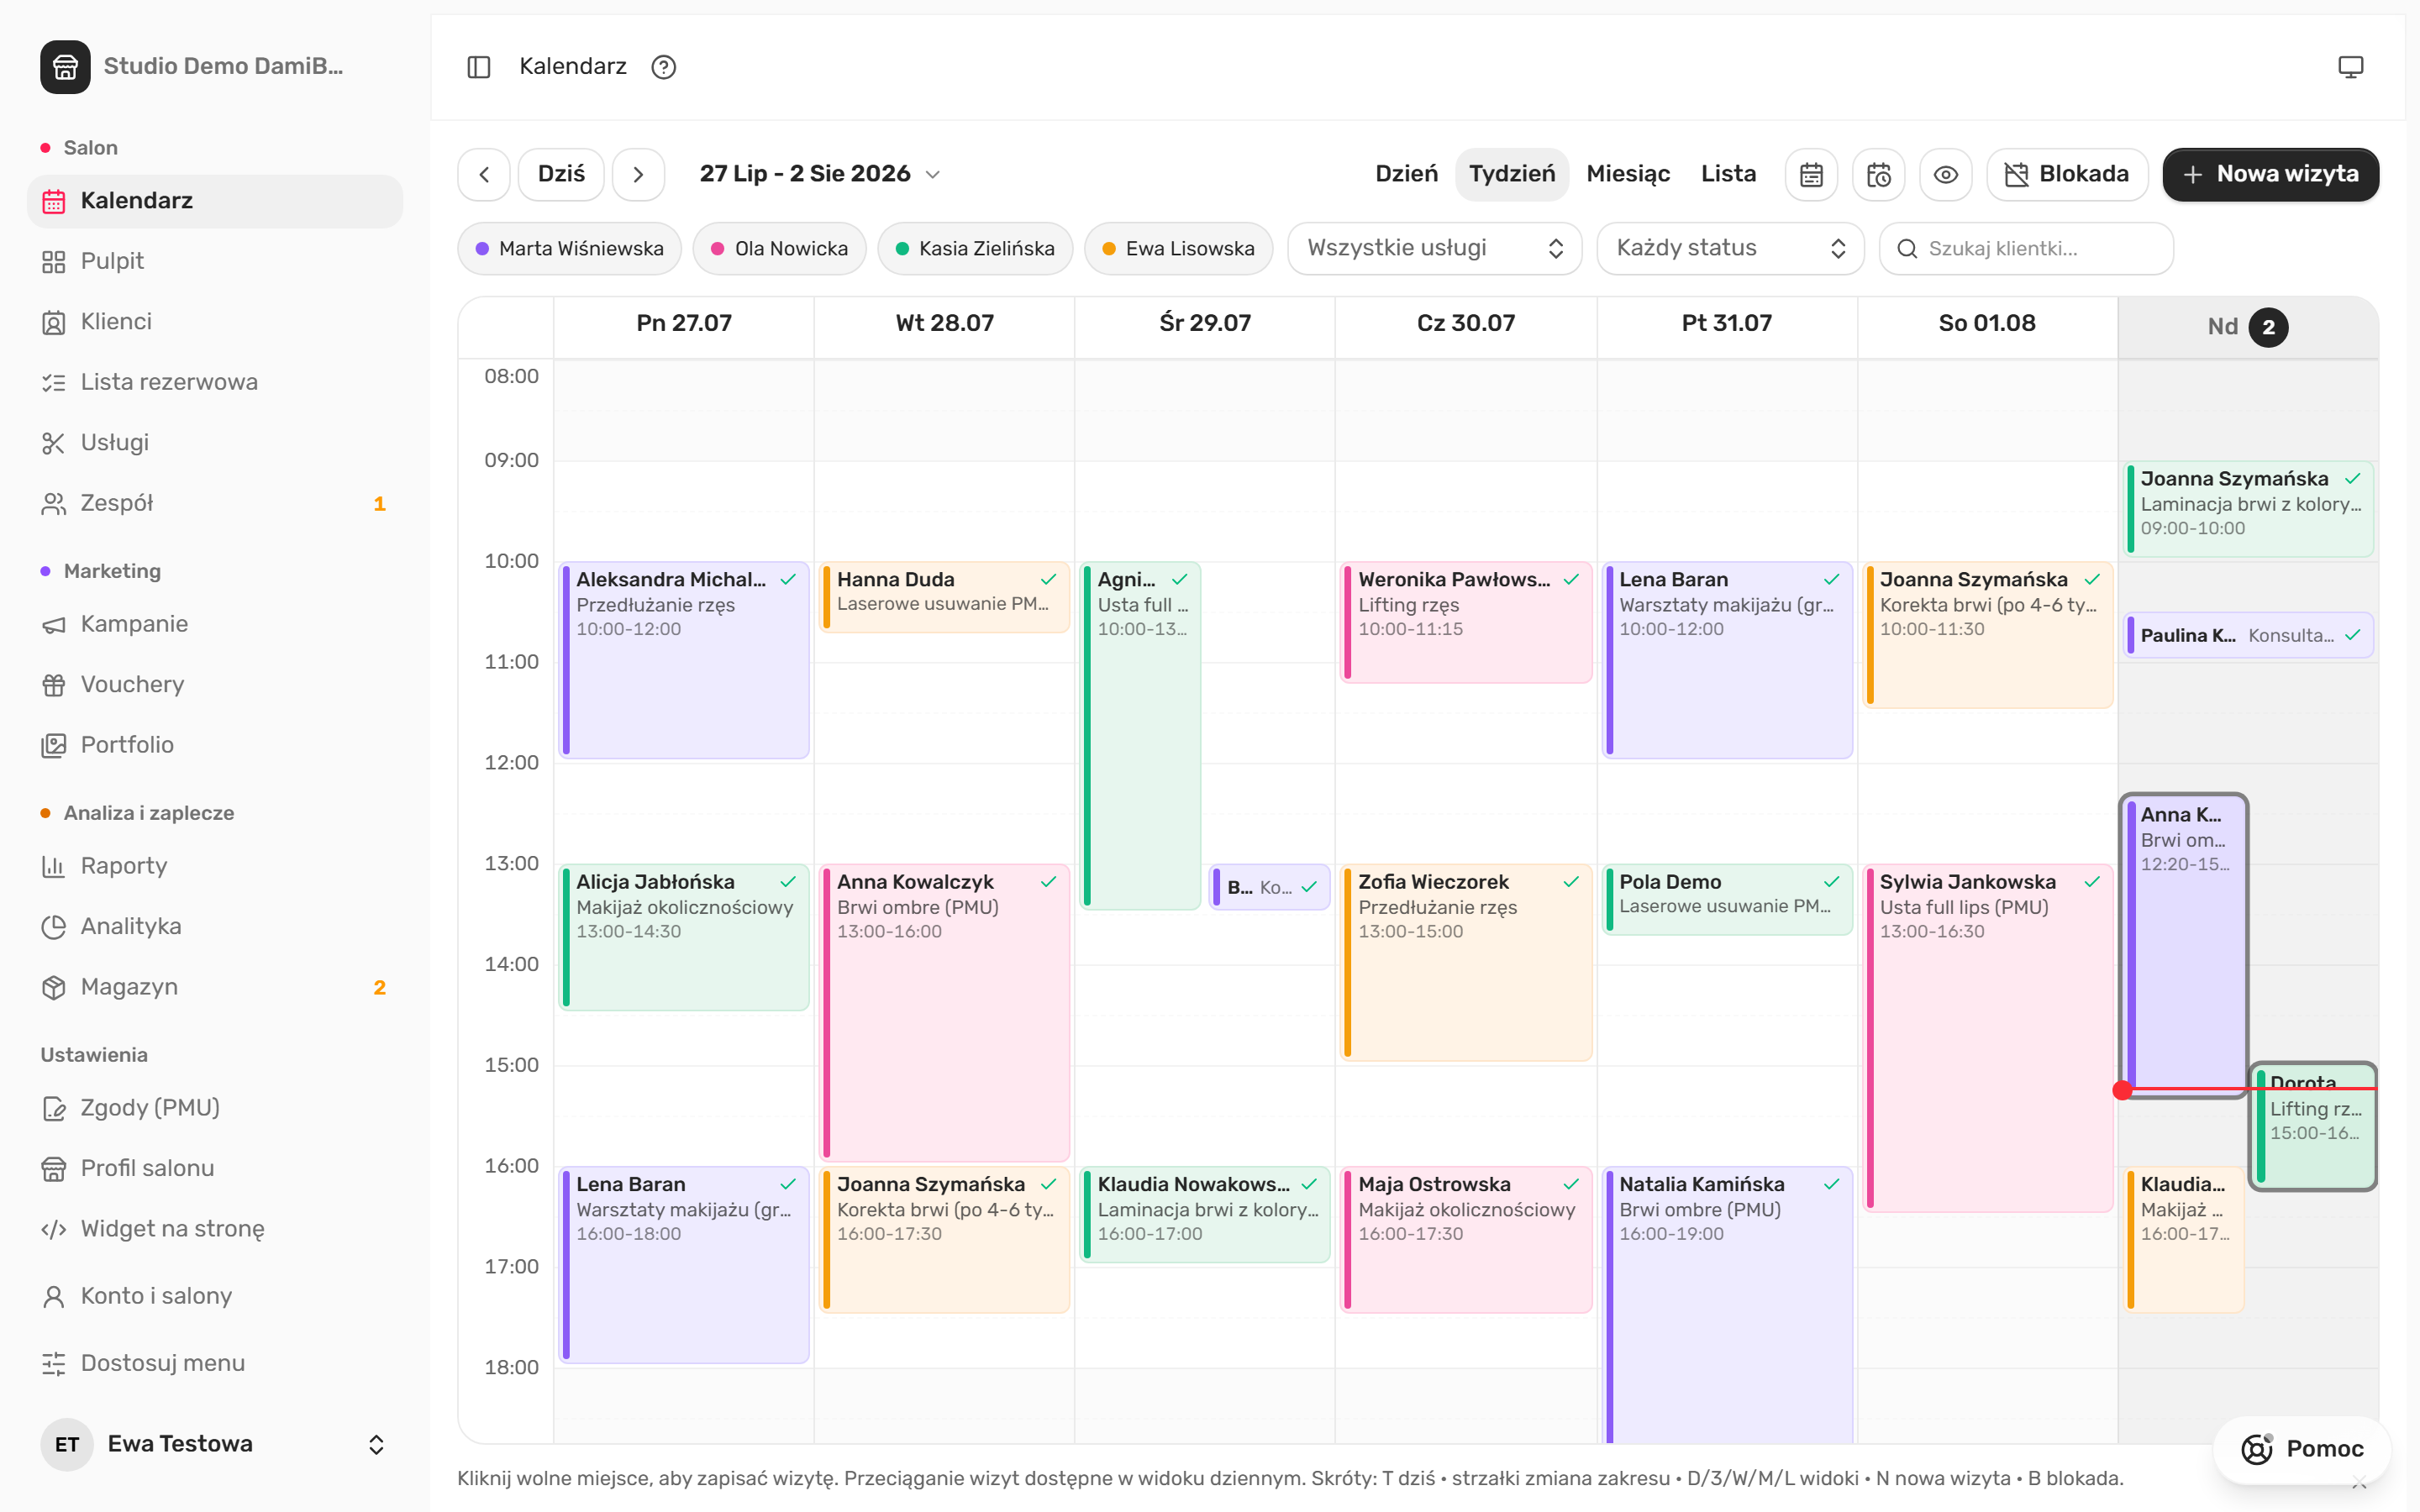Open Vouchery gift item
2420x1512 pixels.
point(215,685)
